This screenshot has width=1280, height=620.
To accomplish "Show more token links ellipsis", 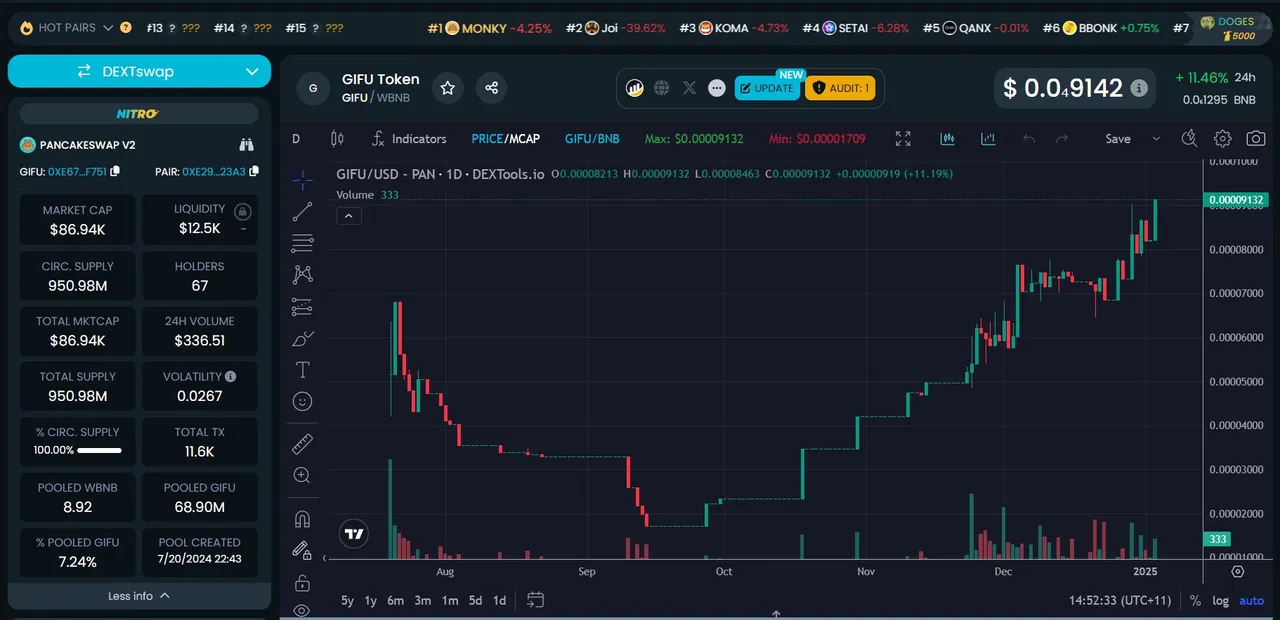I will click(716, 88).
